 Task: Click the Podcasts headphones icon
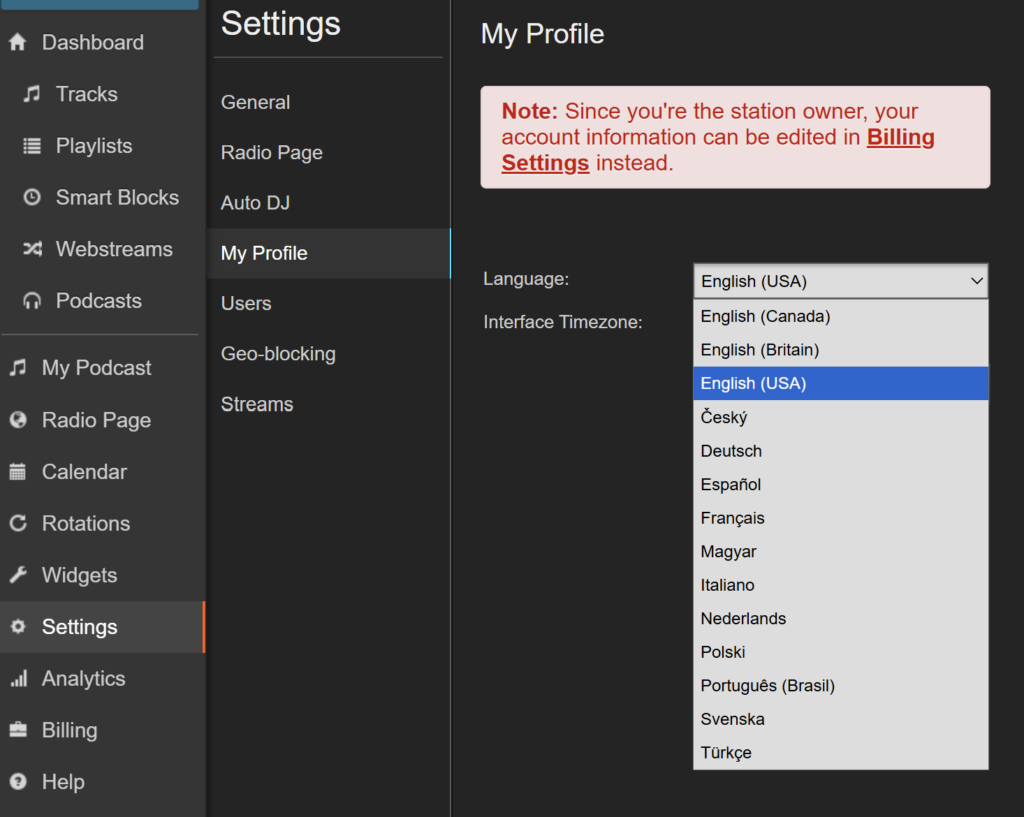(x=32, y=300)
